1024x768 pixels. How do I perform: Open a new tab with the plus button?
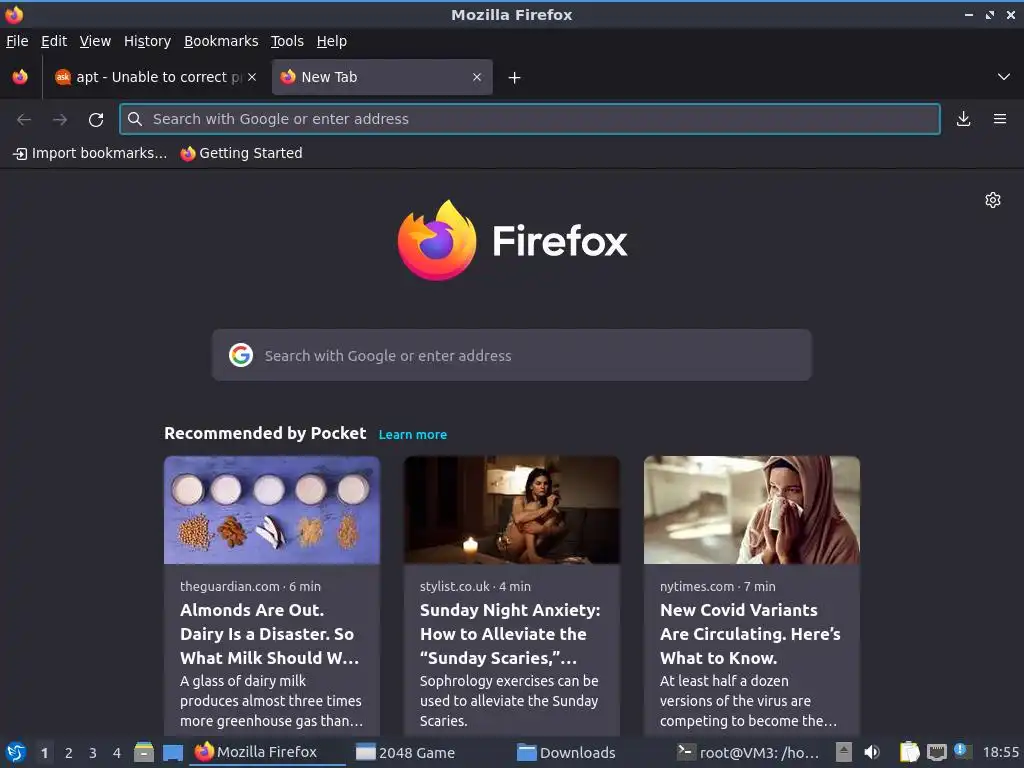tap(515, 78)
